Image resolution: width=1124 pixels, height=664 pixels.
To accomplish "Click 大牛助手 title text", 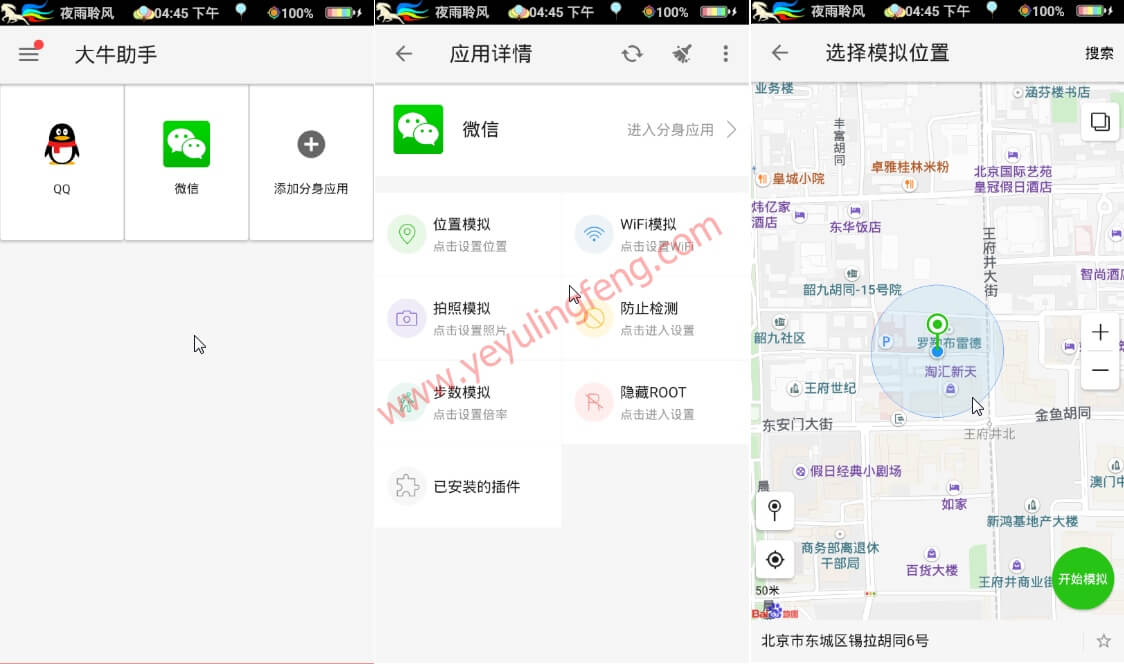I will click(x=115, y=54).
